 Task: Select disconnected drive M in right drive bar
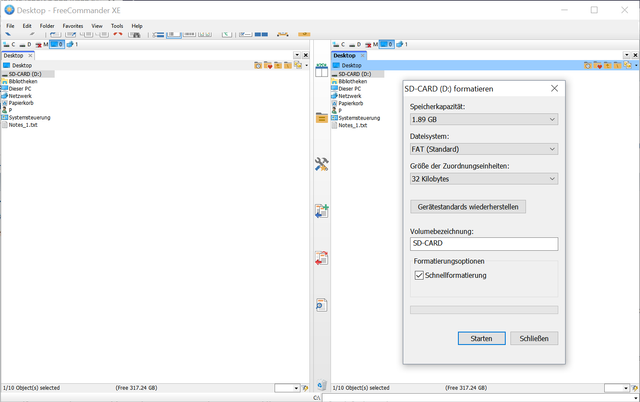tap(371, 44)
